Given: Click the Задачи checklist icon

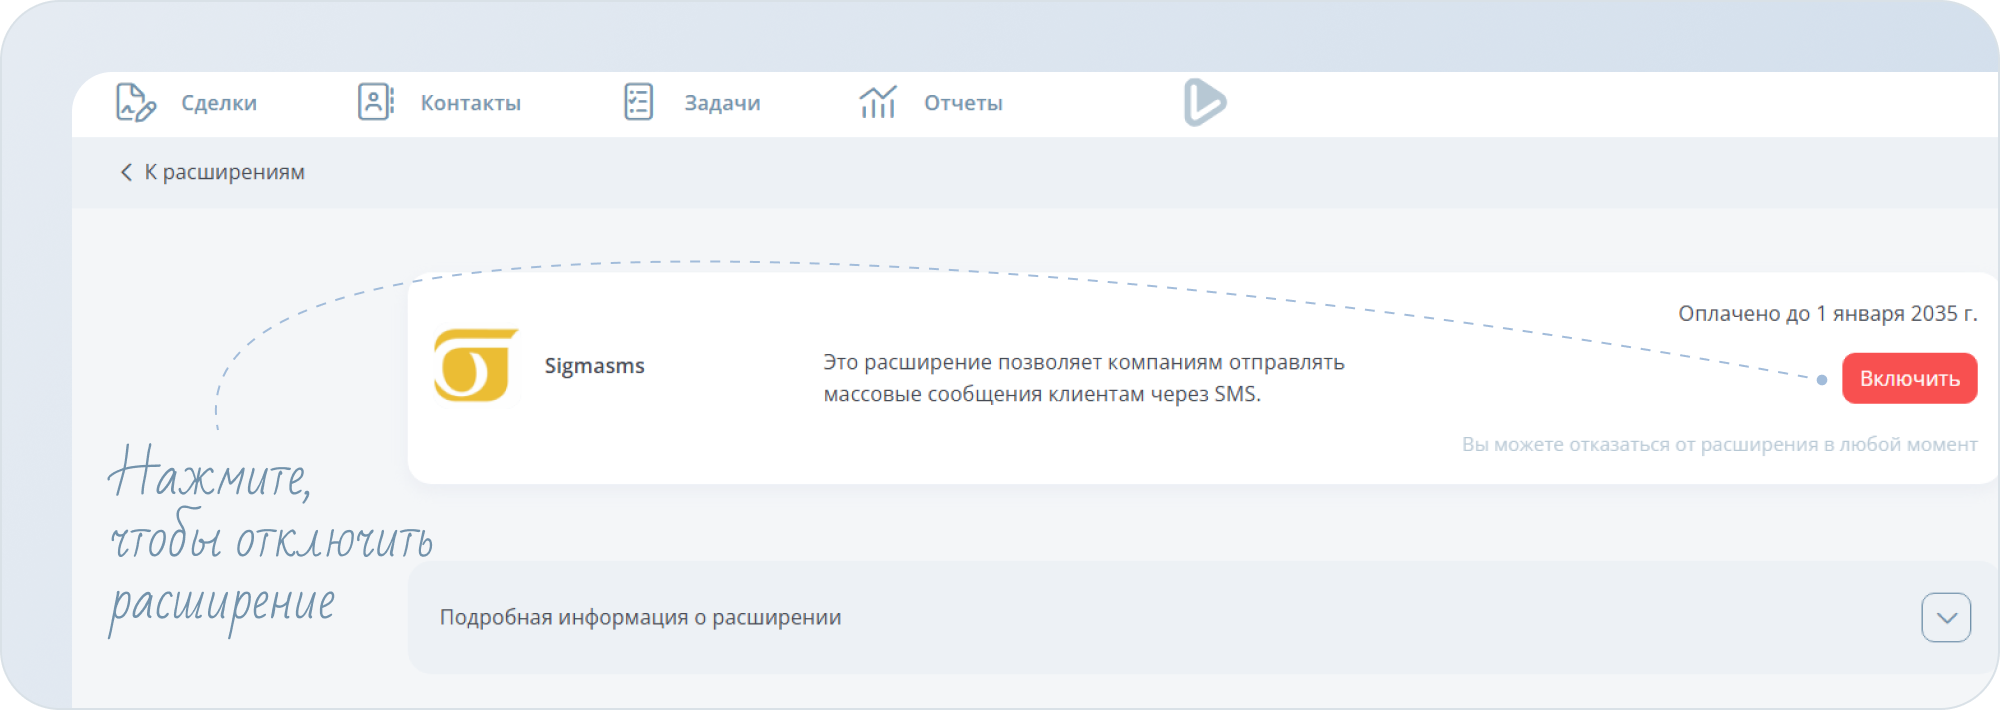Looking at the screenshot, I should 638,102.
